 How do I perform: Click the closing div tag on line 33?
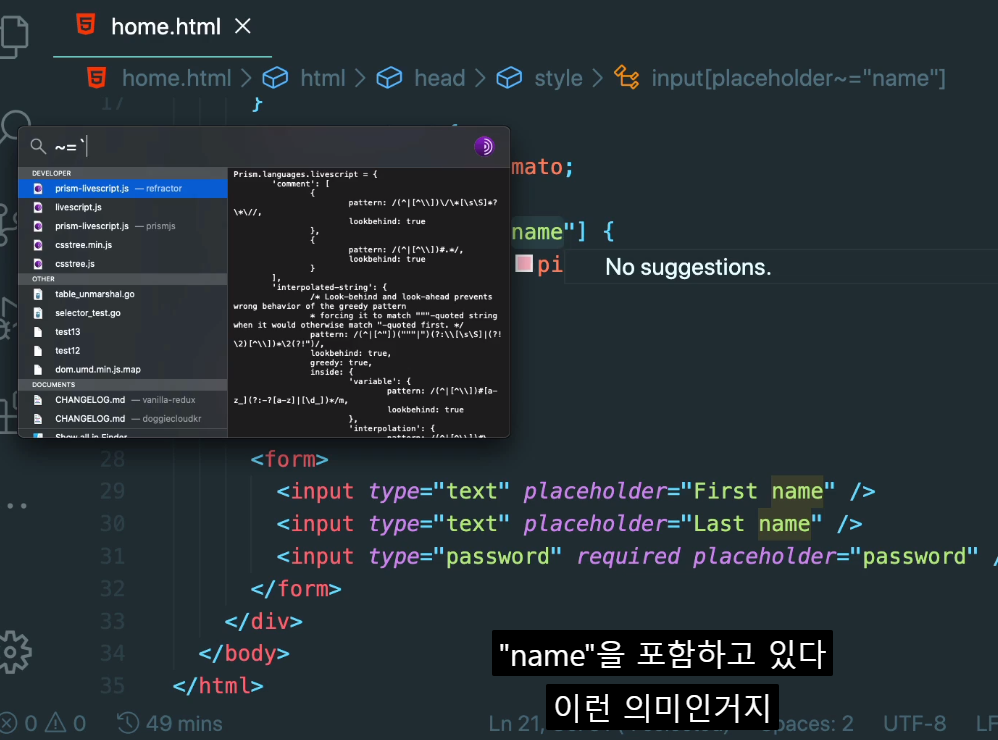point(264,620)
